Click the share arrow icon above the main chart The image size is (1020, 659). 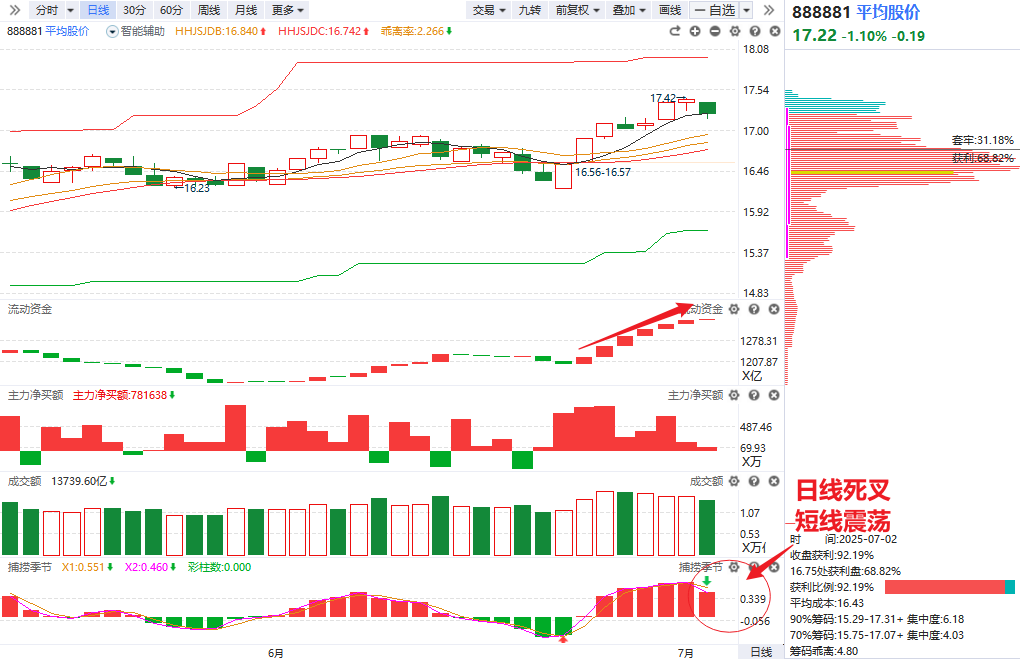point(675,31)
